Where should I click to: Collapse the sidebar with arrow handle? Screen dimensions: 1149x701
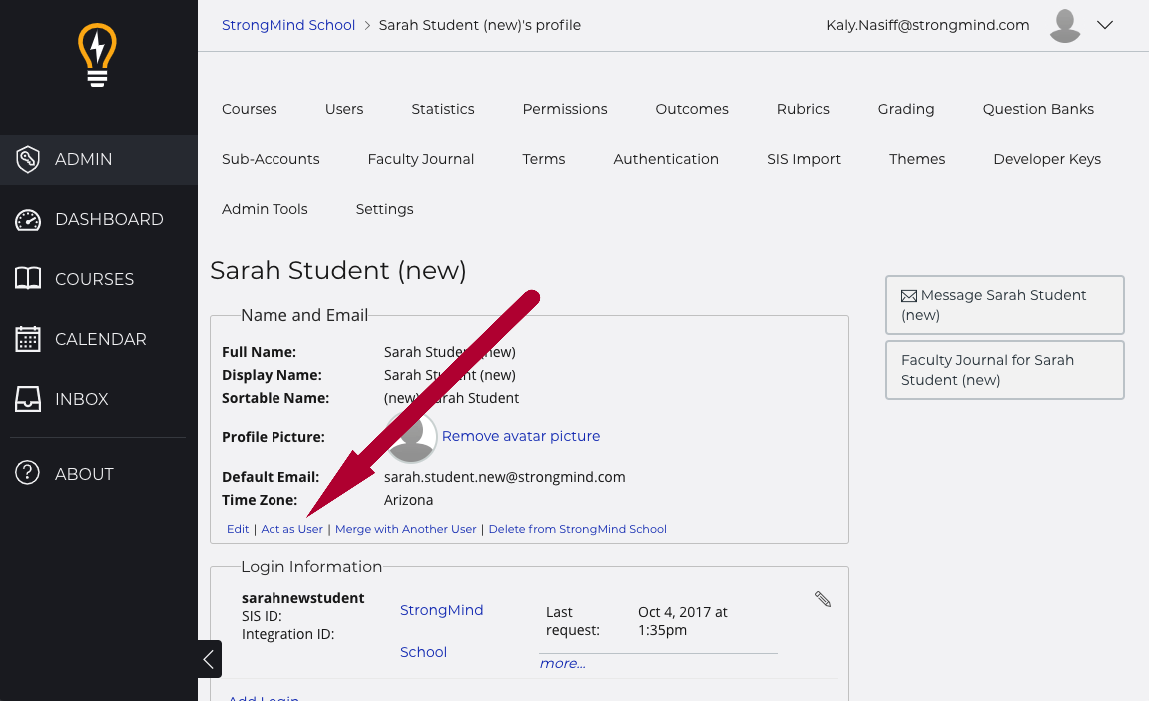pos(209,659)
